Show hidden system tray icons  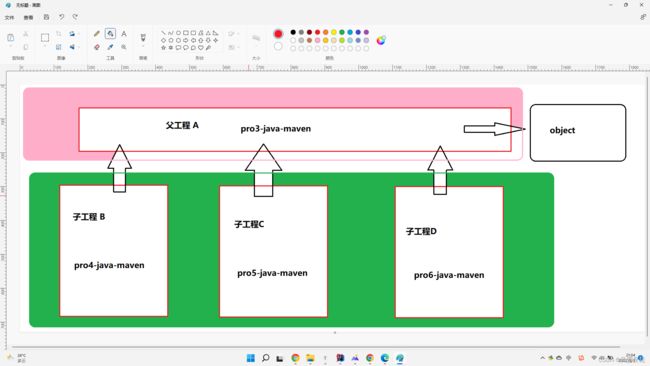pyautogui.click(x=542, y=358)
